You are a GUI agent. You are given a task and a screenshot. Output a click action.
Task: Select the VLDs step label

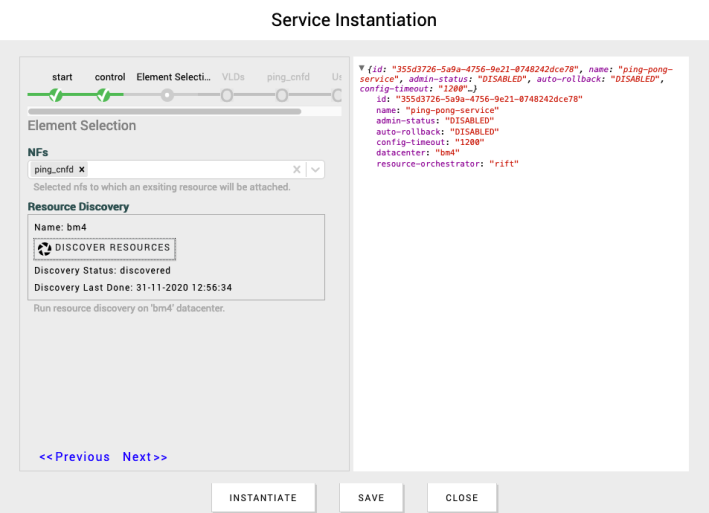[x=233, y=77]
